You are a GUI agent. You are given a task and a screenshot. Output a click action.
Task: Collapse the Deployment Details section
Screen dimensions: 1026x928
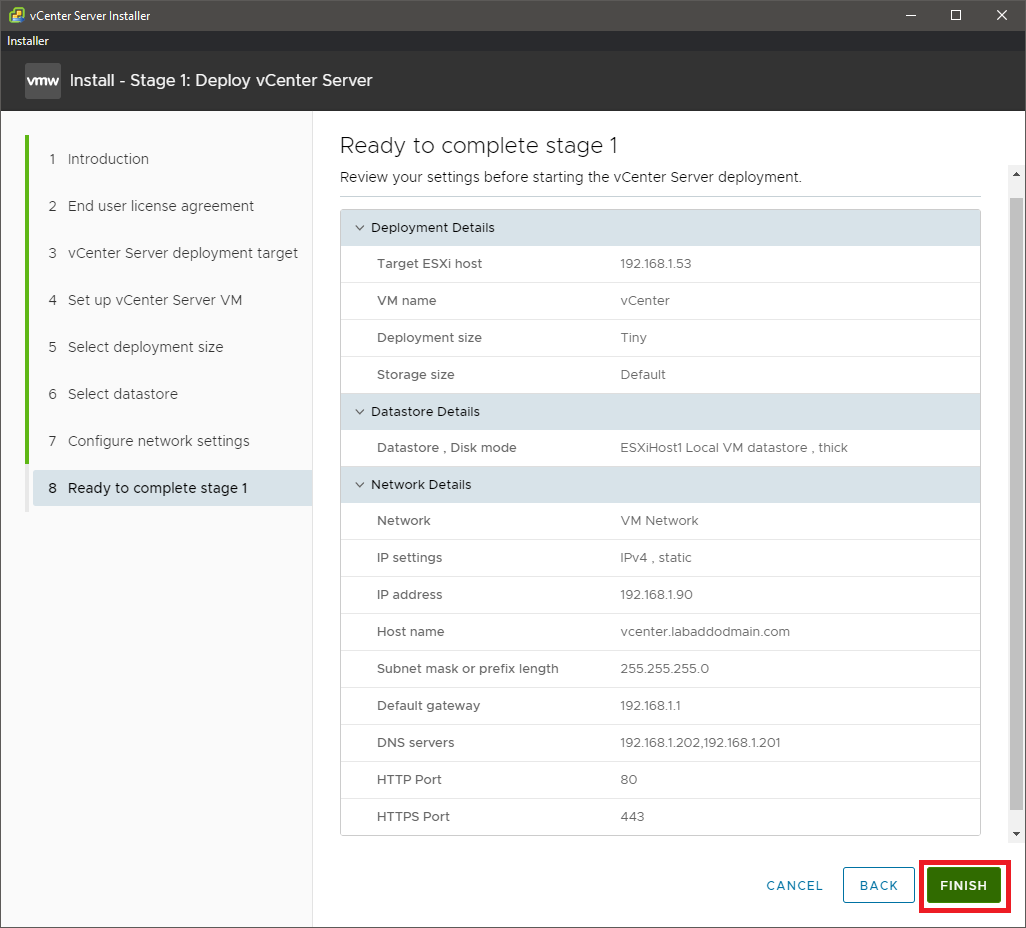[360, 228]
